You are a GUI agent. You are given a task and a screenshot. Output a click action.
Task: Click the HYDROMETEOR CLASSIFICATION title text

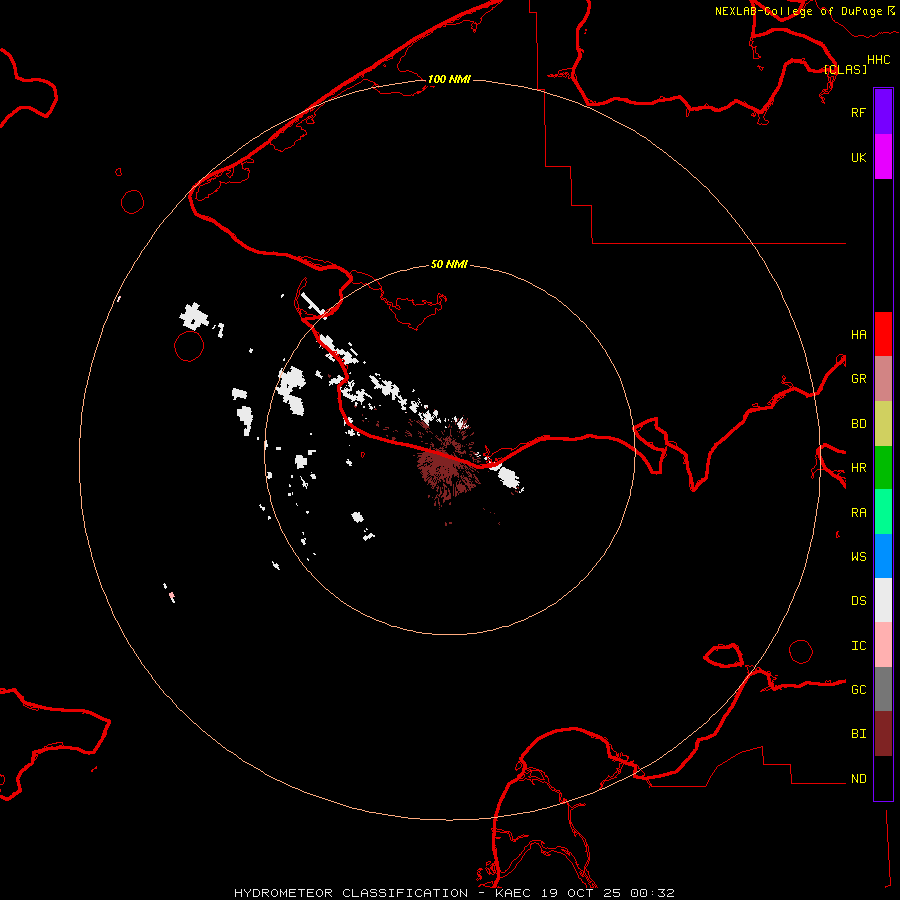[351, 893]
